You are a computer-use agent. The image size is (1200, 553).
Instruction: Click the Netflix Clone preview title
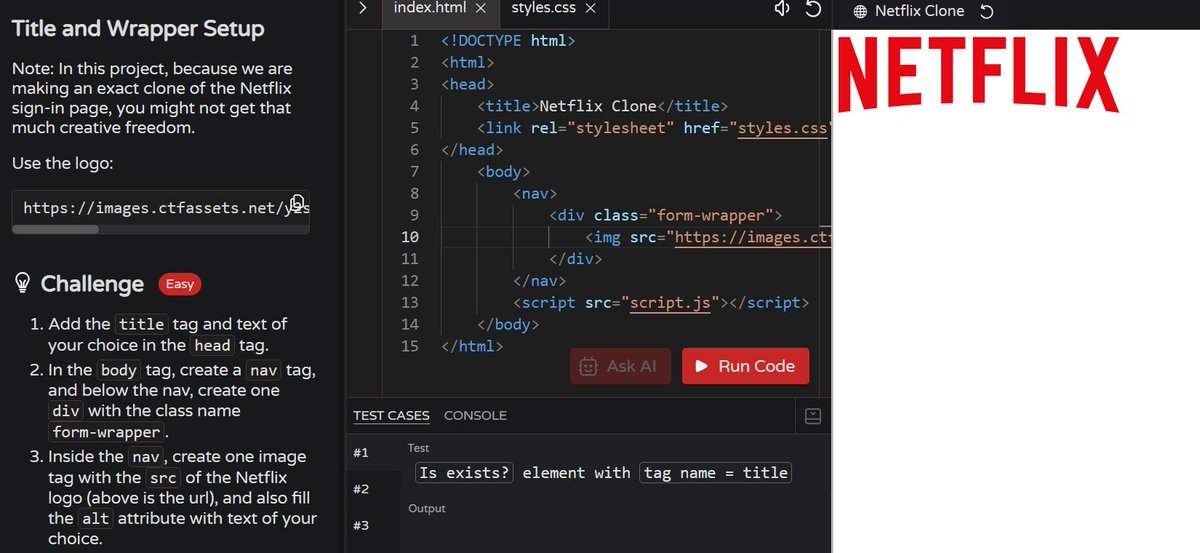coord(919,11)
